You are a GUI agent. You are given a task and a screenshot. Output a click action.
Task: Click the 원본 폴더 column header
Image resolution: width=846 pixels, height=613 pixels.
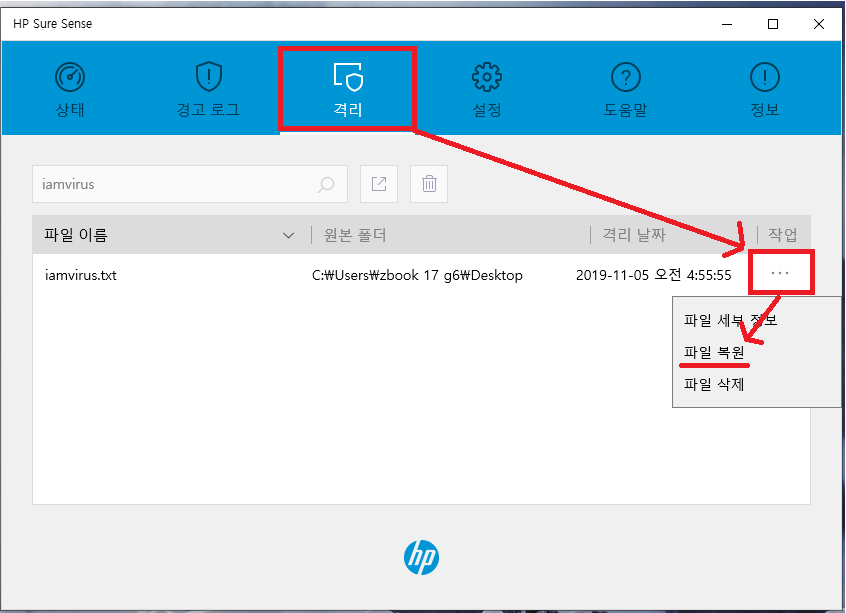[x=355, y=235]
